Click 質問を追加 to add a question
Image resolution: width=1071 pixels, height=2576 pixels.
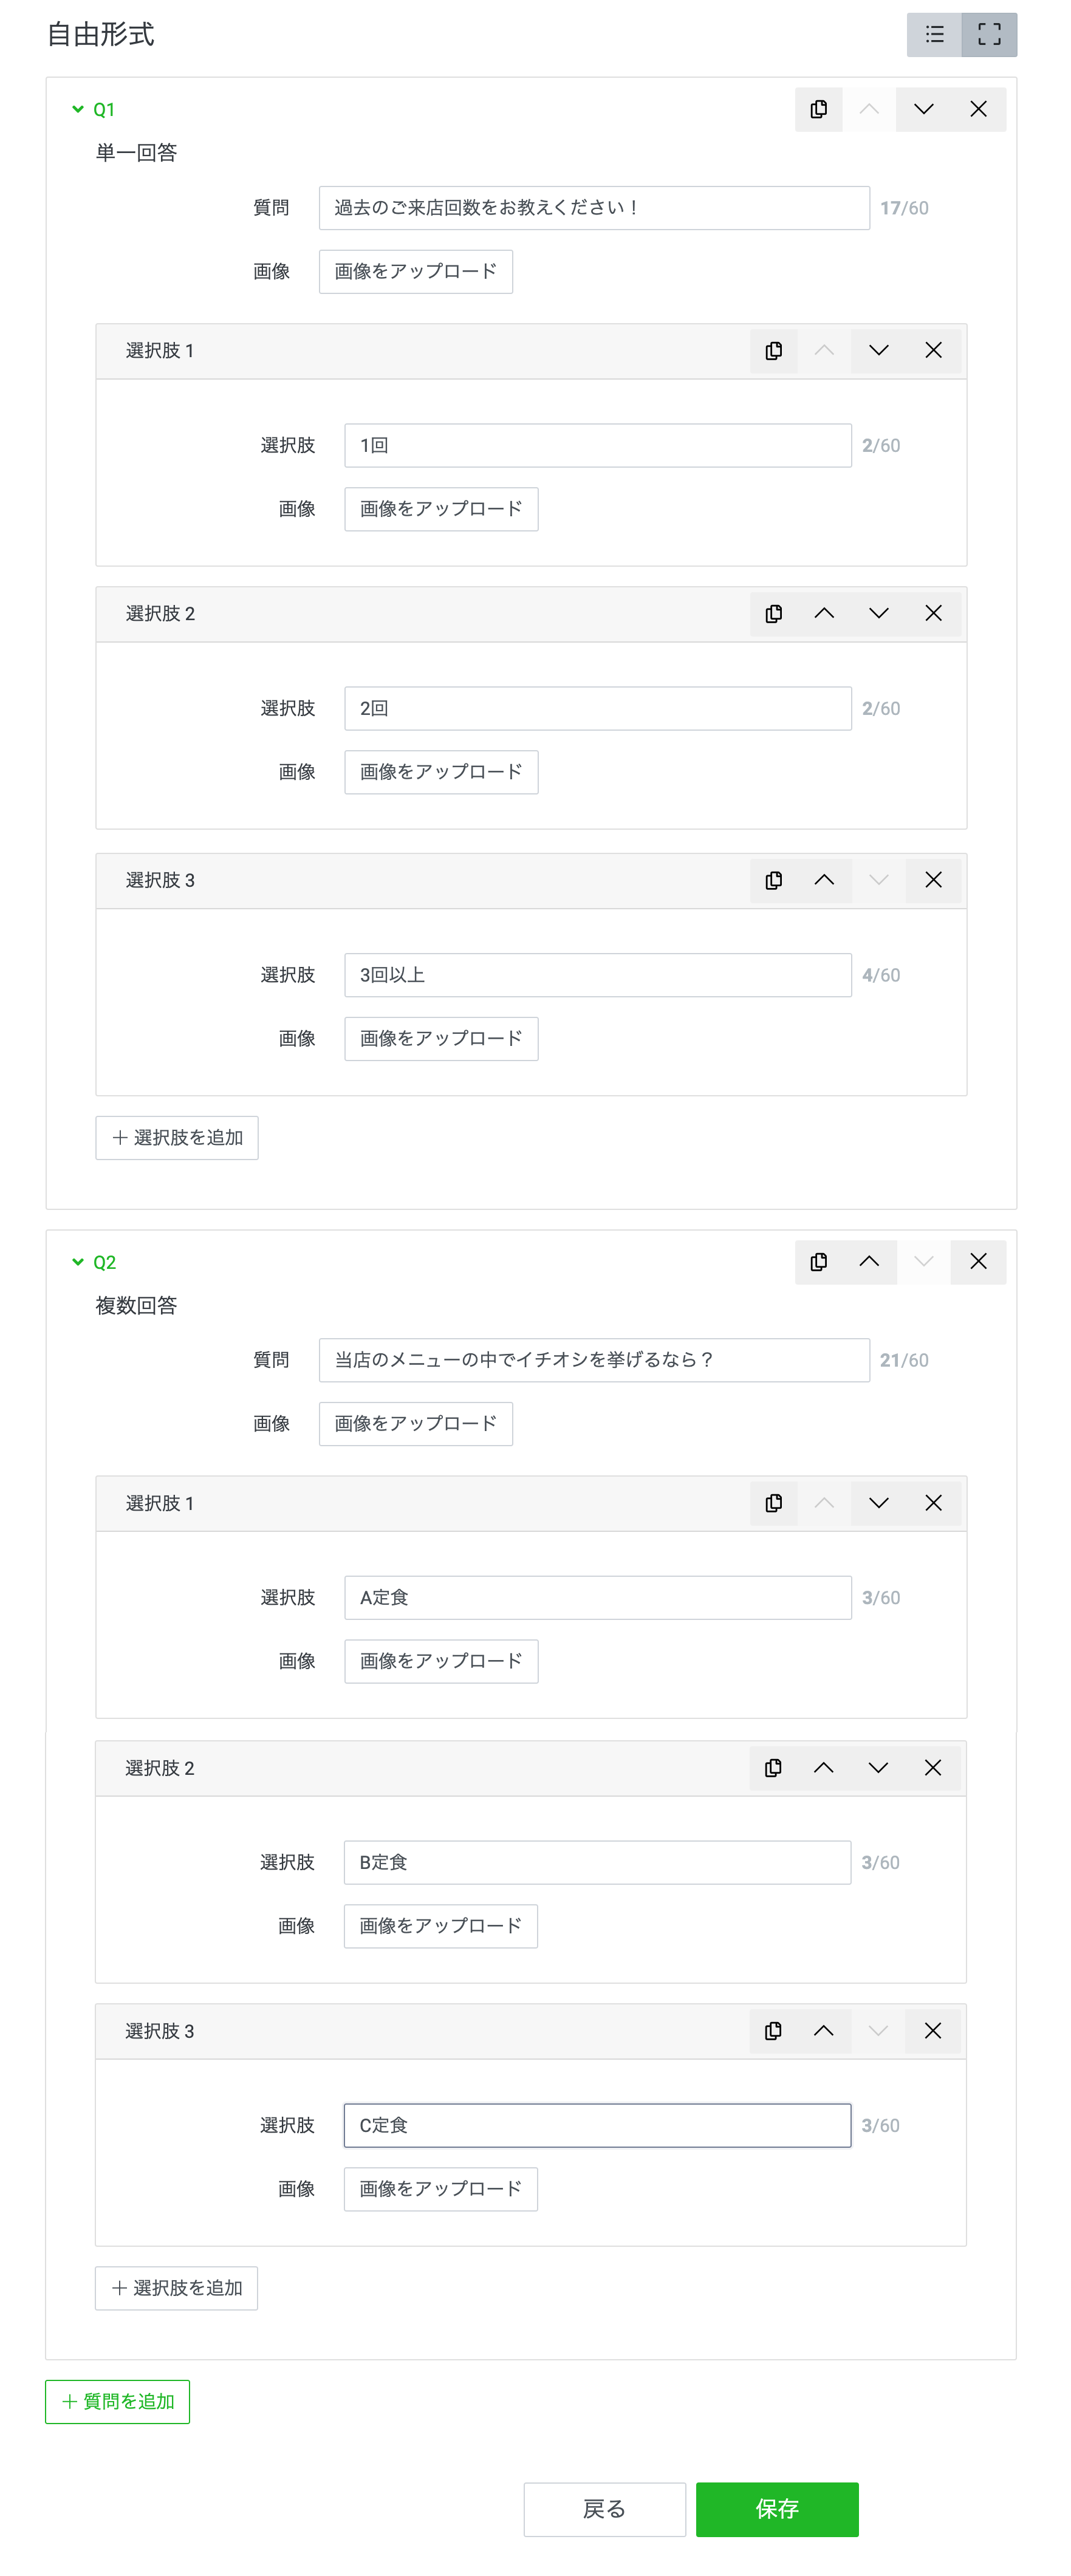point(117,2401)
